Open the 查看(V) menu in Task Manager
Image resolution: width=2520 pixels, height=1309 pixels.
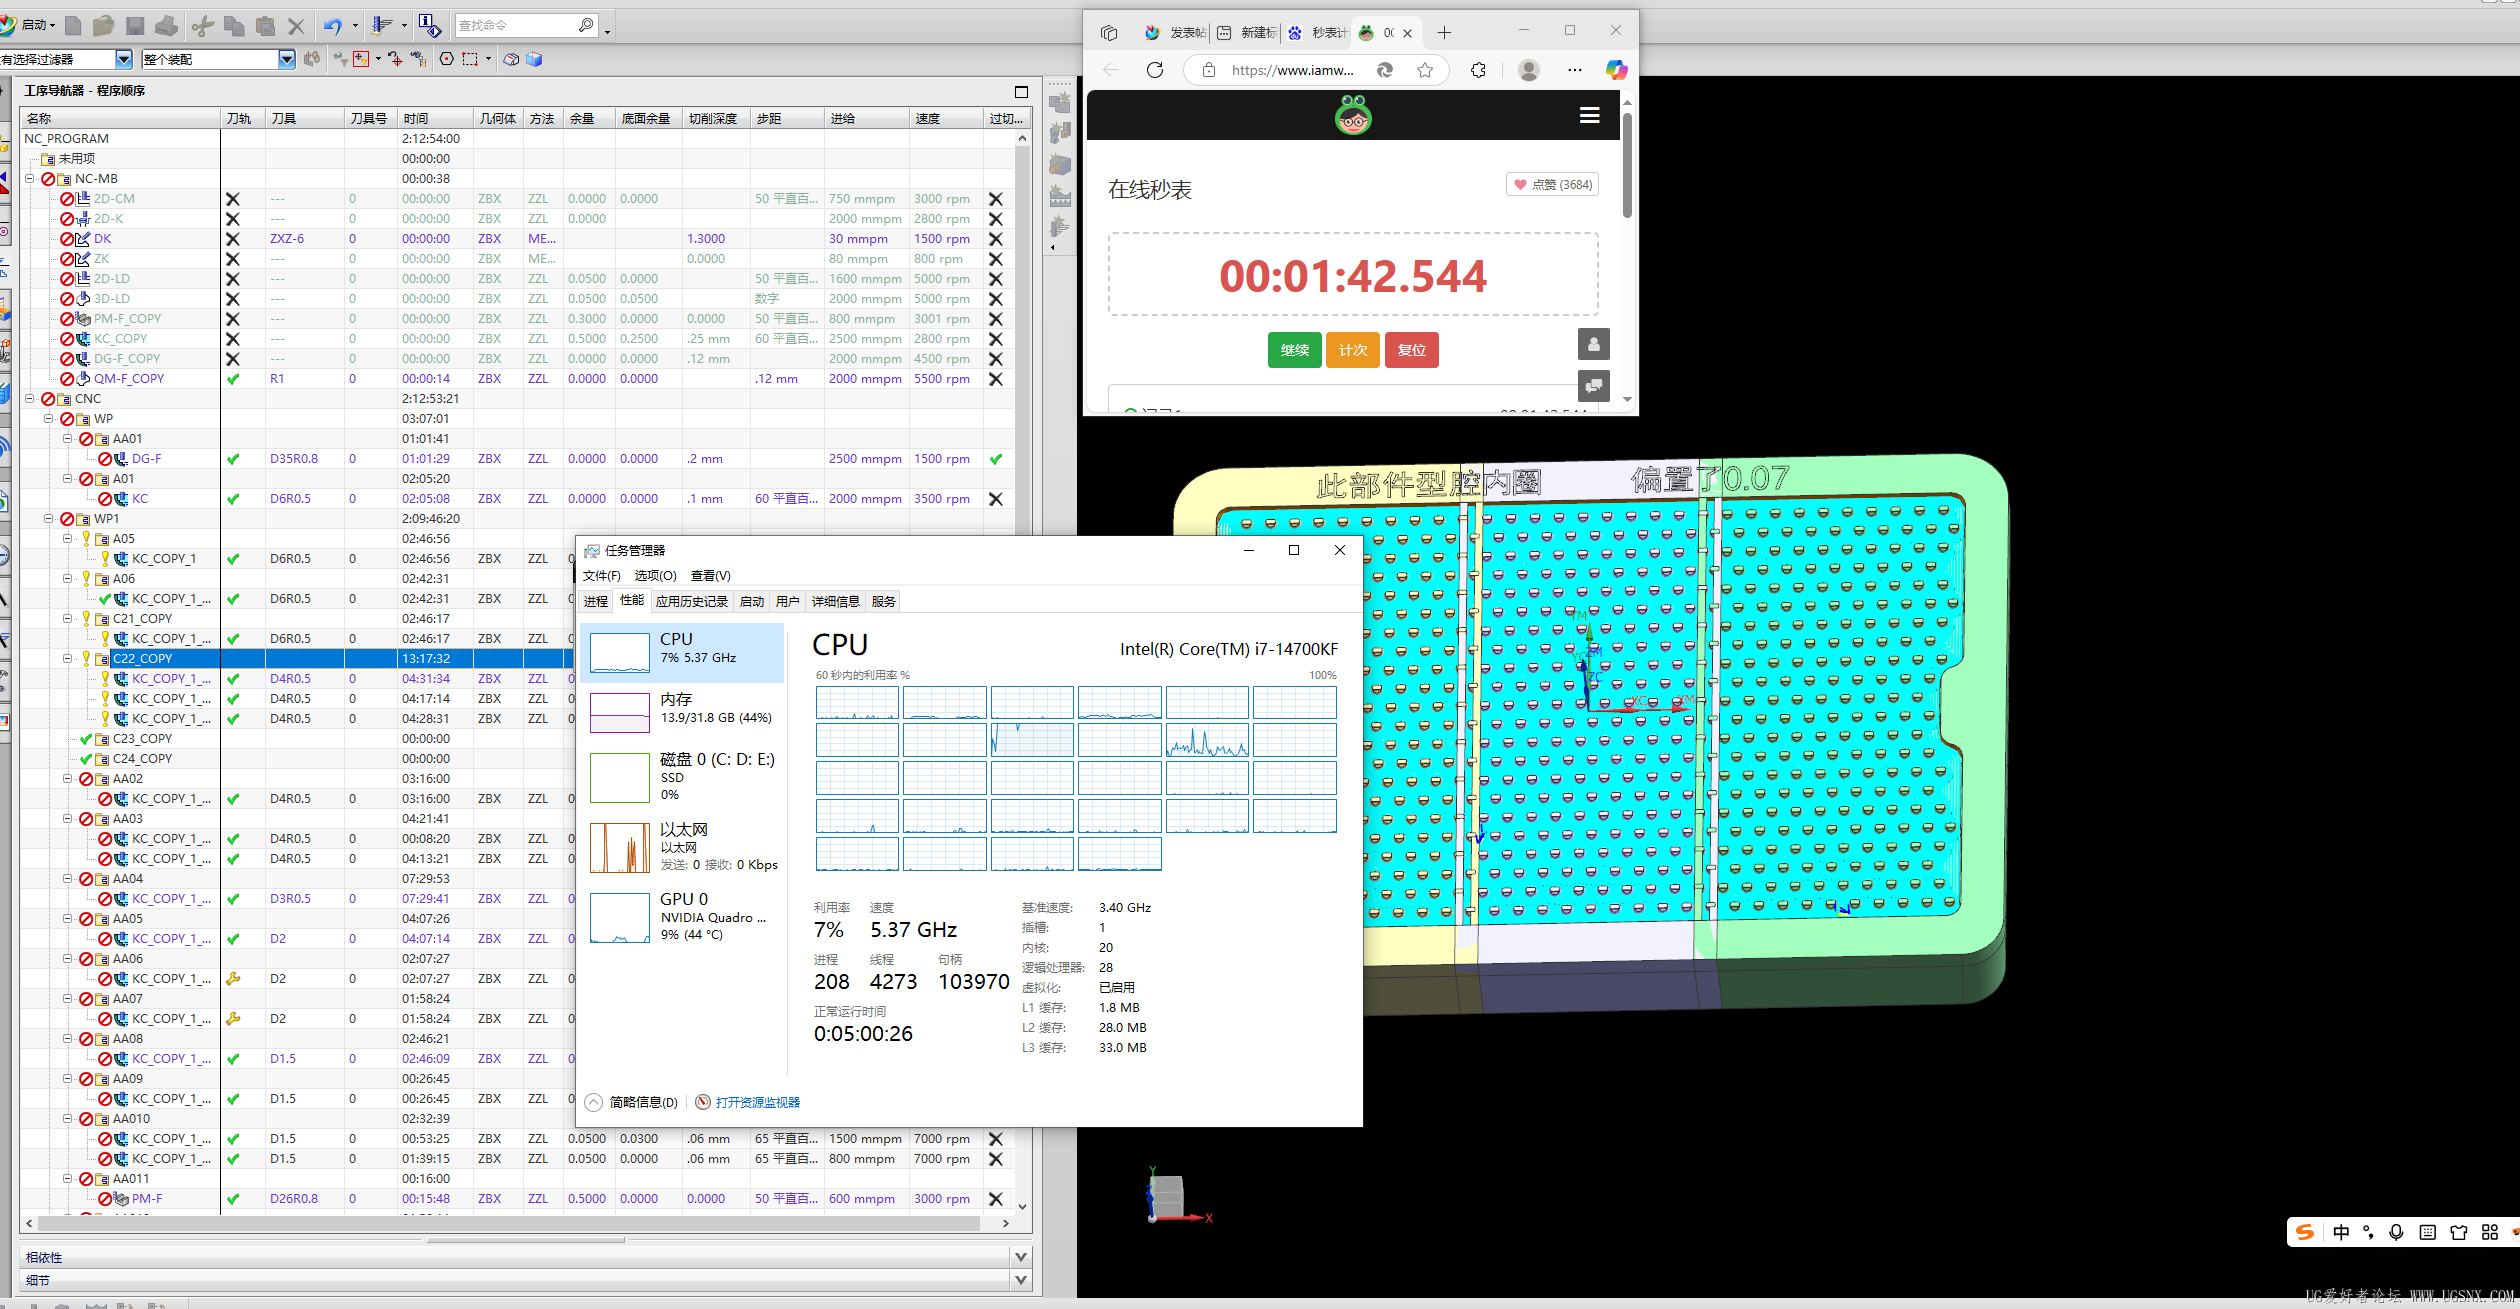710,576
